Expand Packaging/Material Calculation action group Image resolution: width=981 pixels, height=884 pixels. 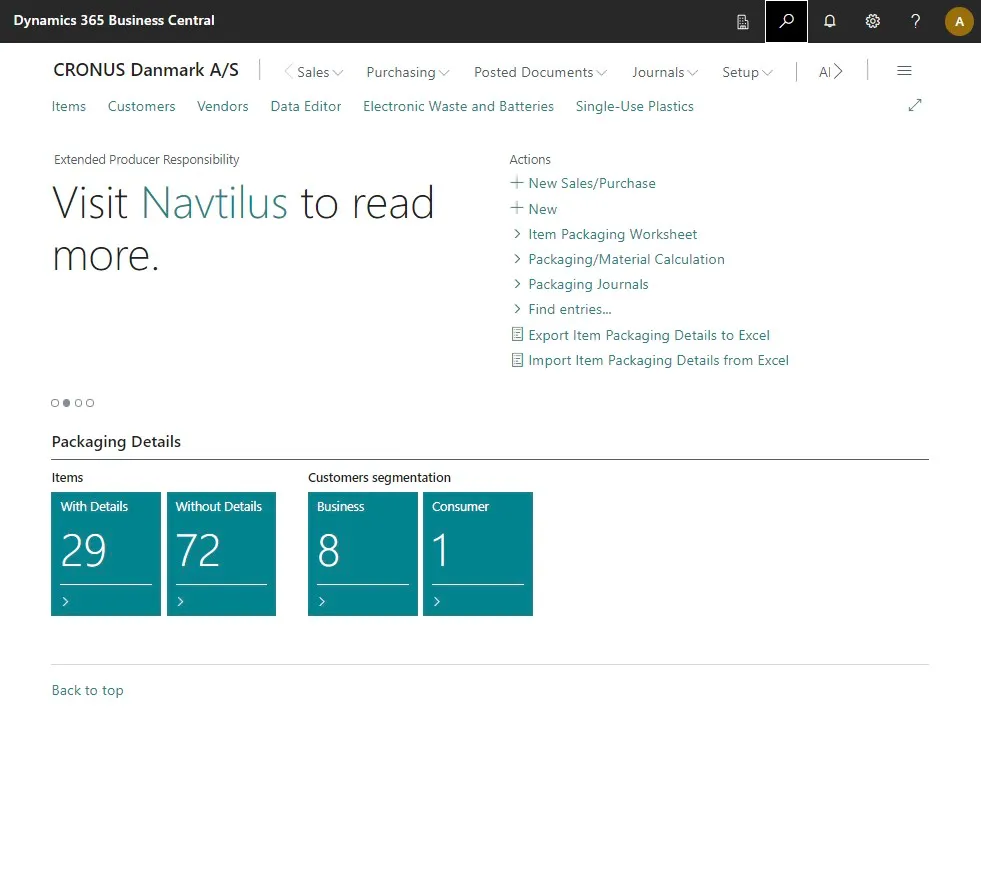click(x=517, y=258)
